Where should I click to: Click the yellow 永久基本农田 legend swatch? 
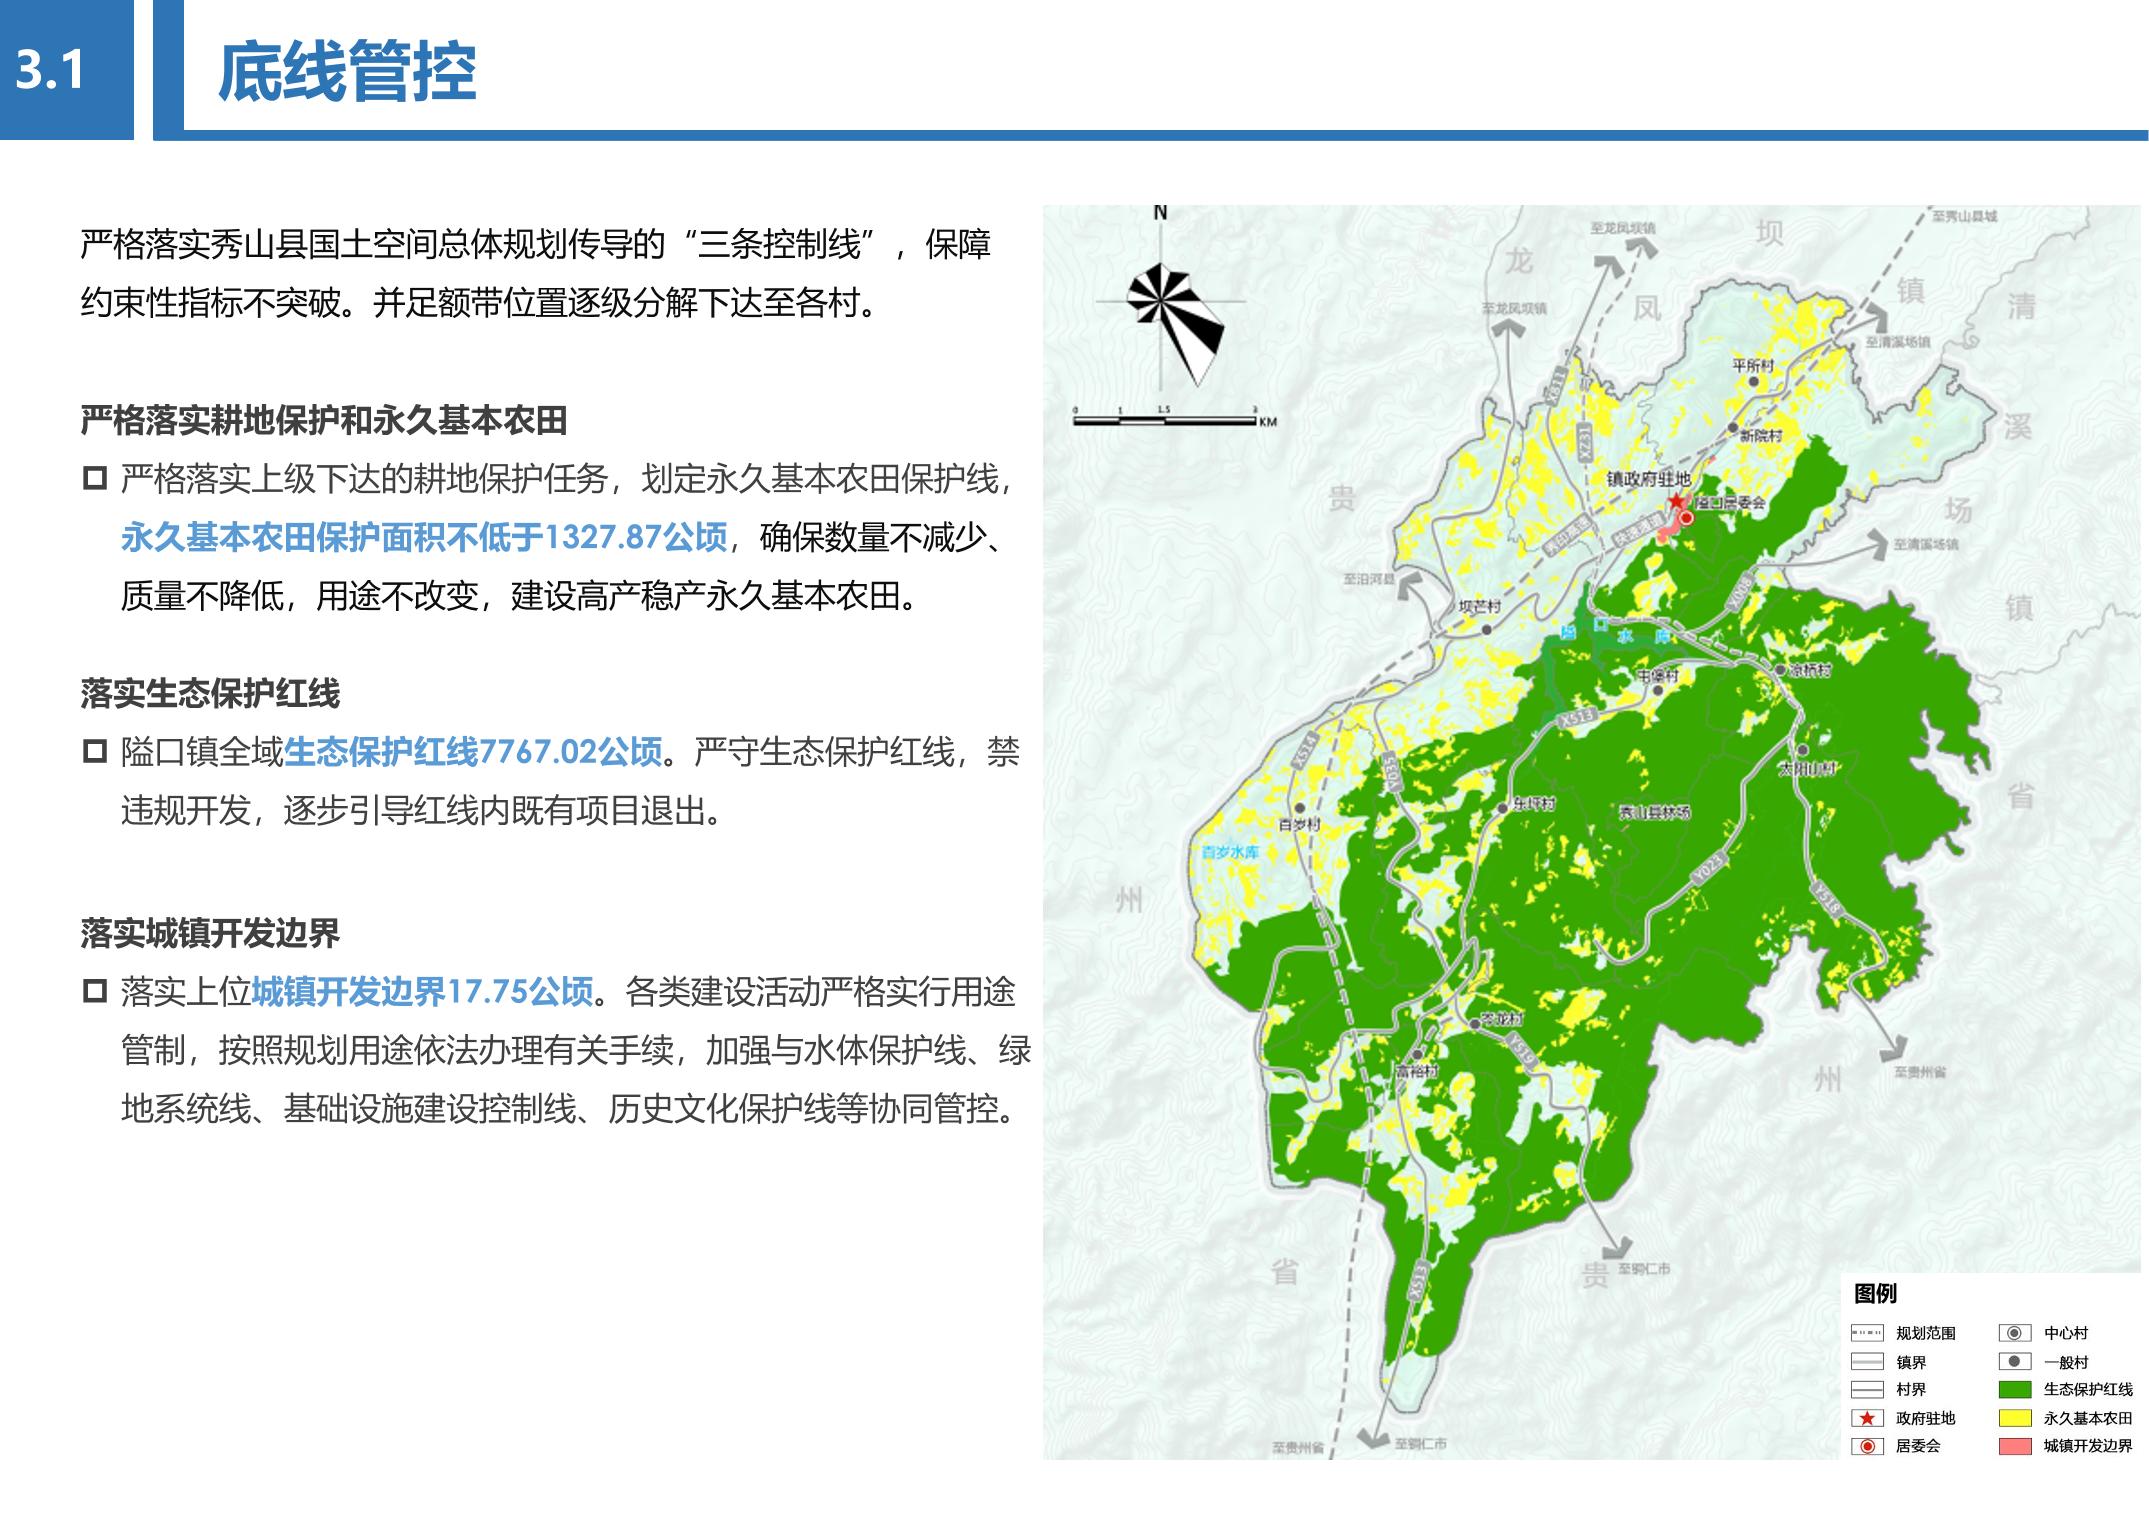pyautogui.click(x=2014, y=1418)
